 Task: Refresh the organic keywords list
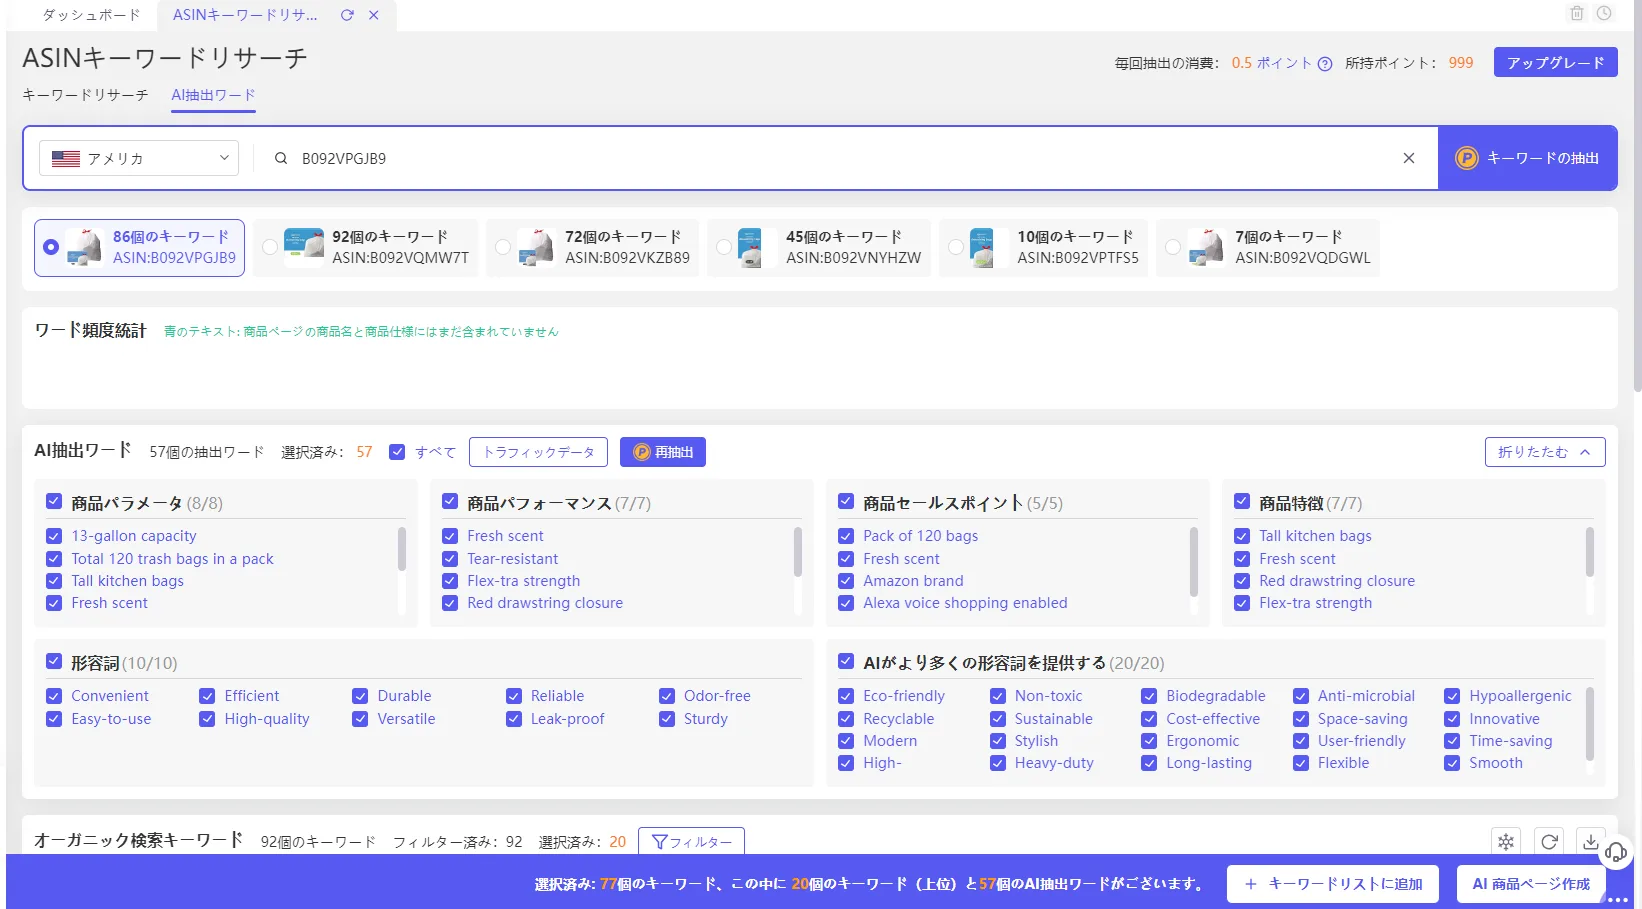1549,842
